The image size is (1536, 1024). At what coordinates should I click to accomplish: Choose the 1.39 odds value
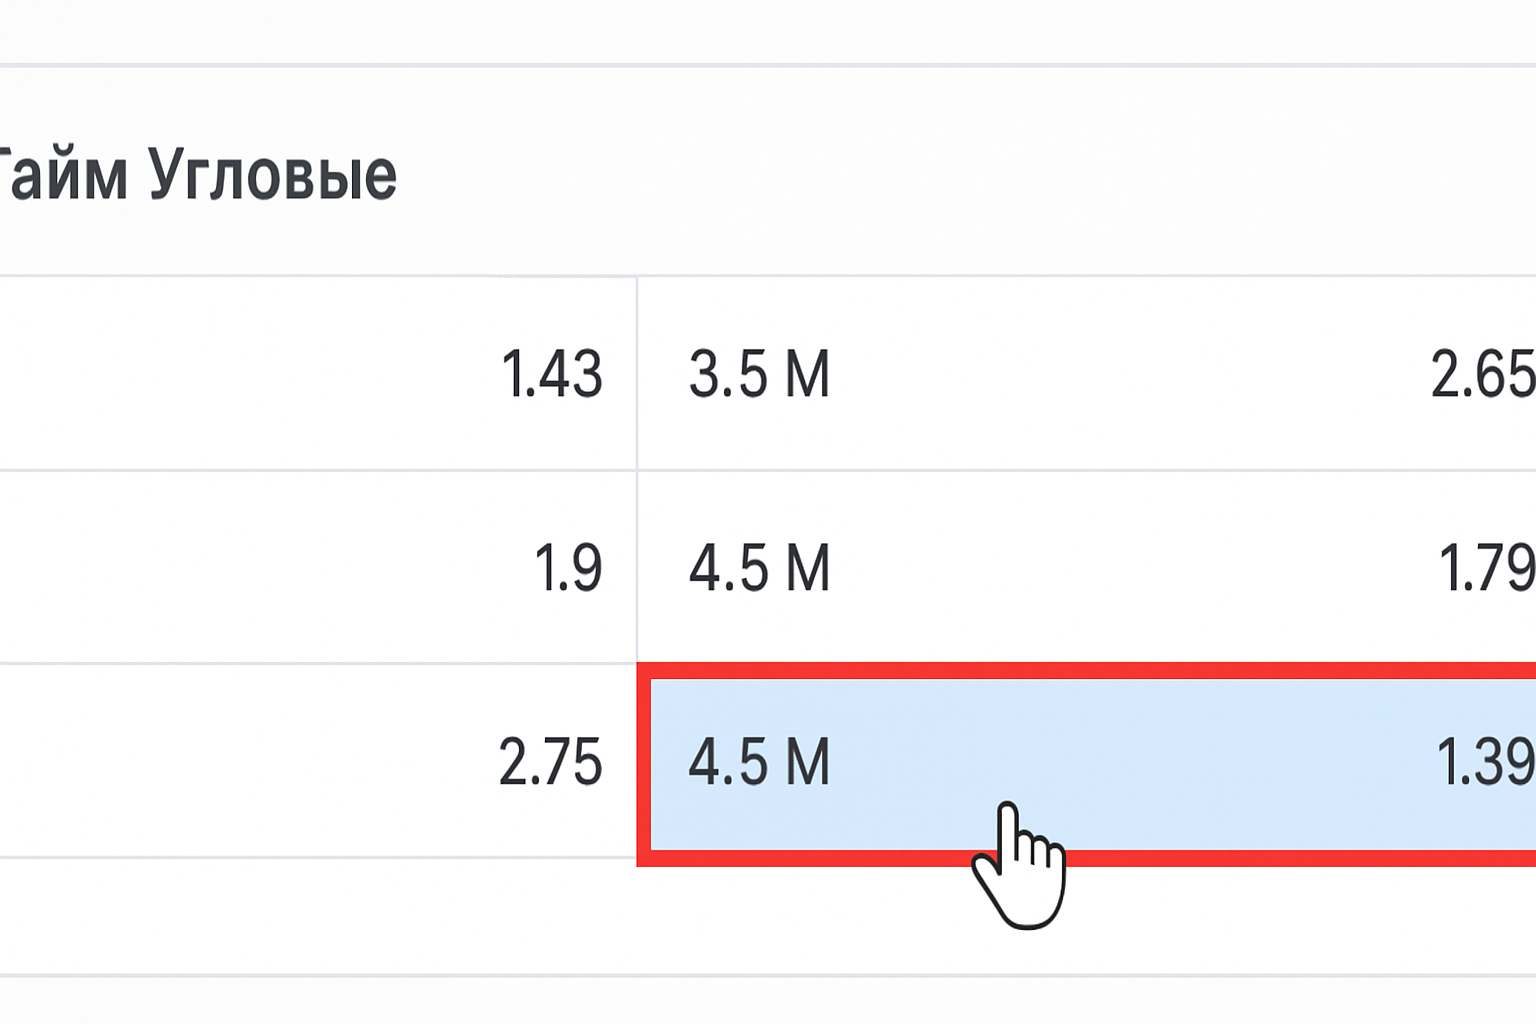[1484, 762]
